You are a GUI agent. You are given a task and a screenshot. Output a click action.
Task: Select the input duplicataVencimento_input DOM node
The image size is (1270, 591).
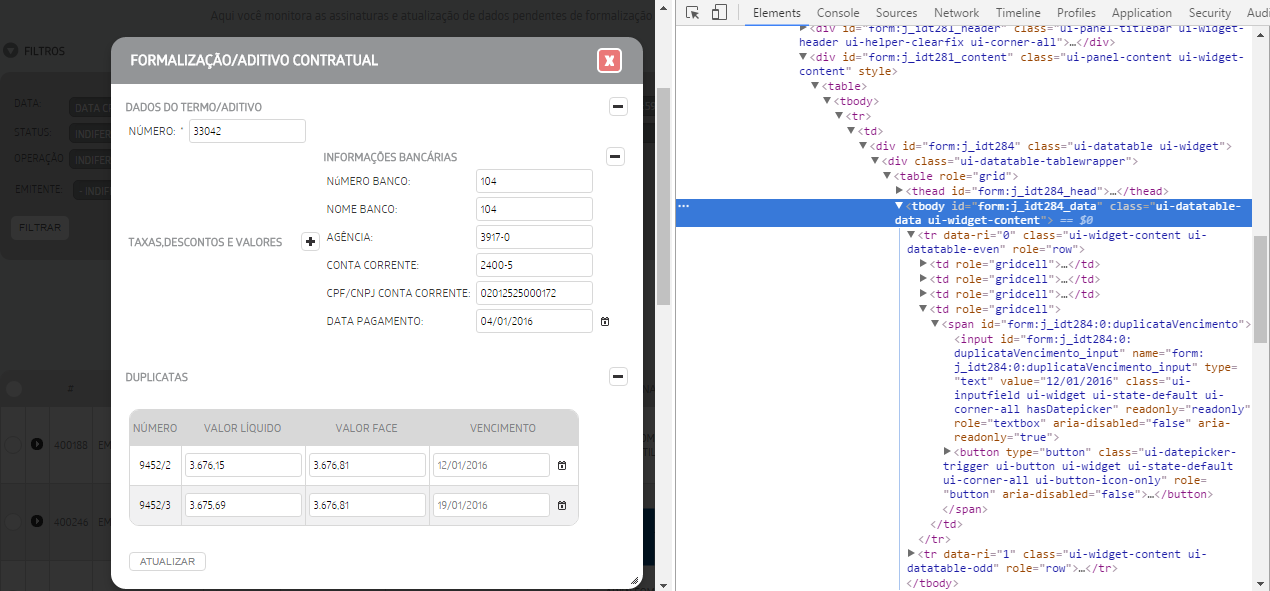[x=1103, y=389]
